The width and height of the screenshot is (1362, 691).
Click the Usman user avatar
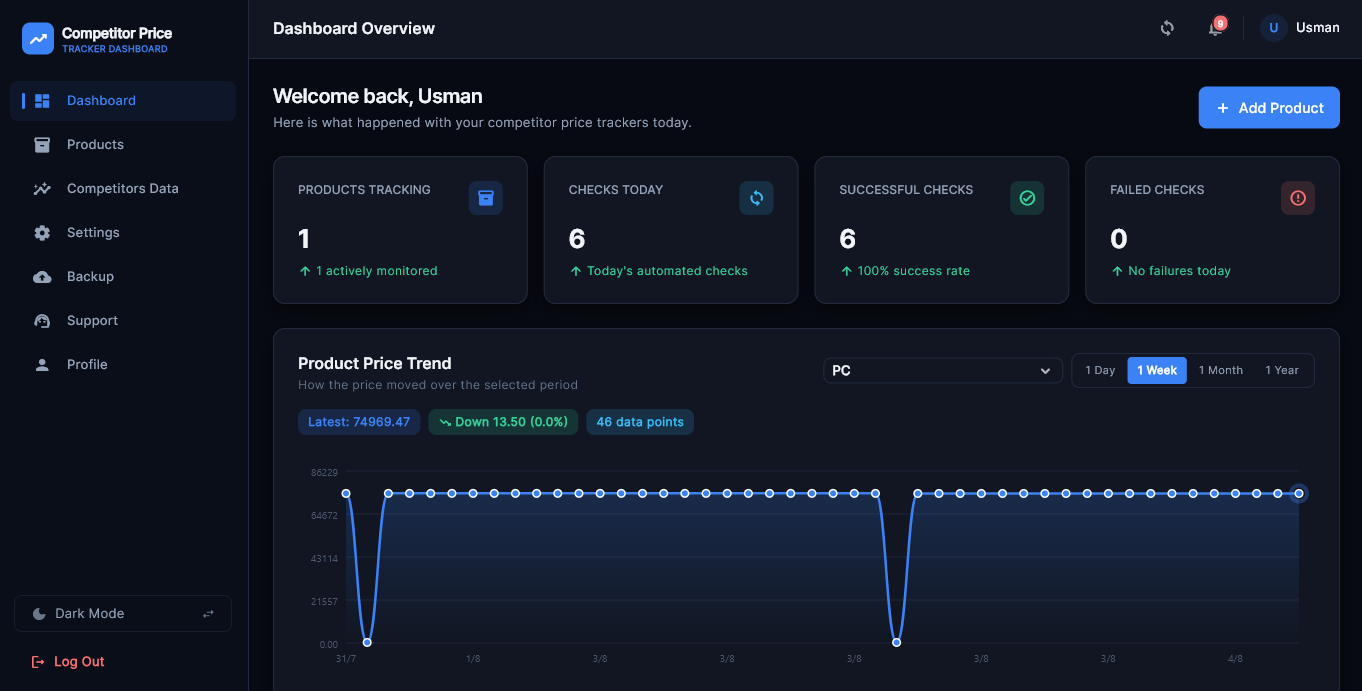click(x=1273, y=28)
